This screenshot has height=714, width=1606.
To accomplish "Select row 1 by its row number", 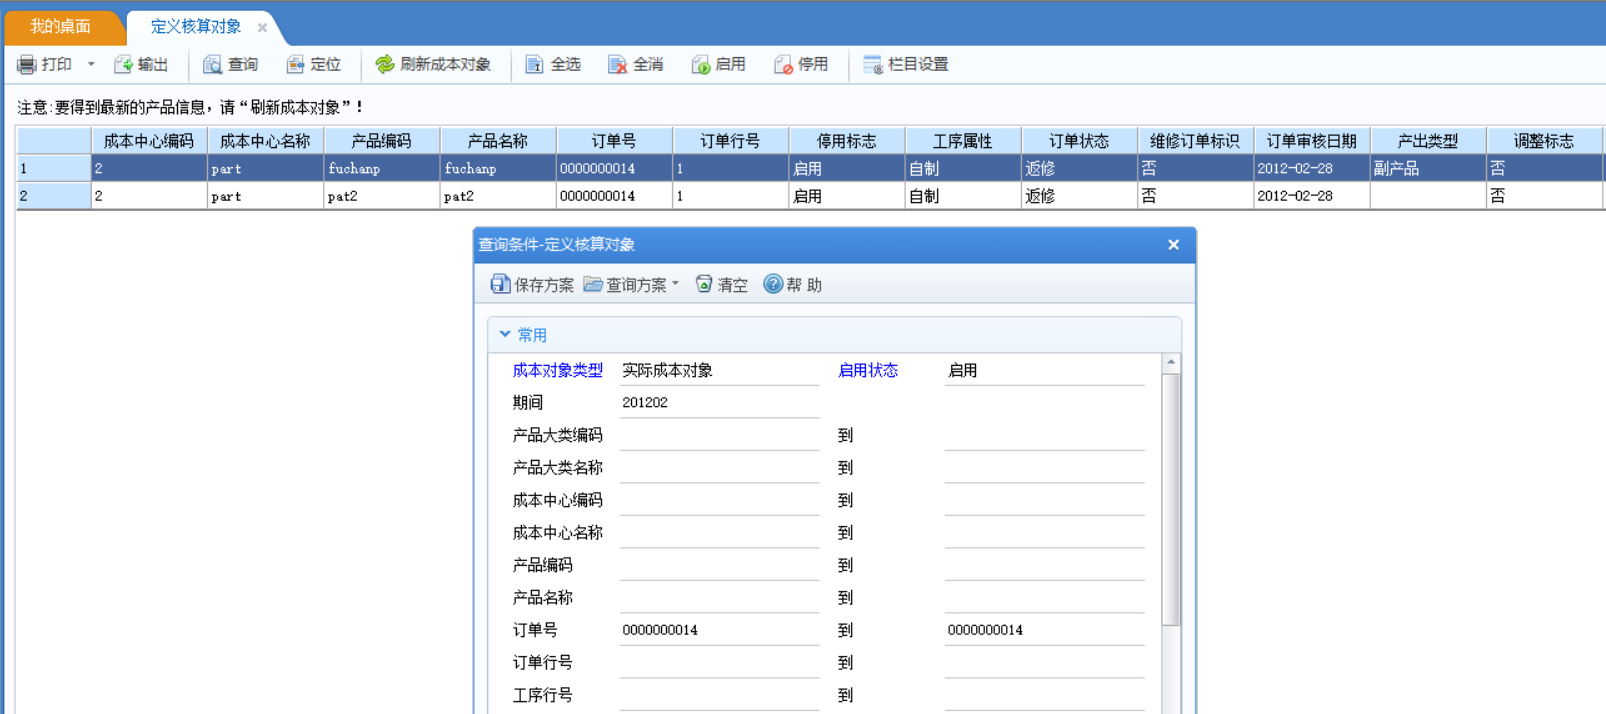I will click(x=53, y=168).
